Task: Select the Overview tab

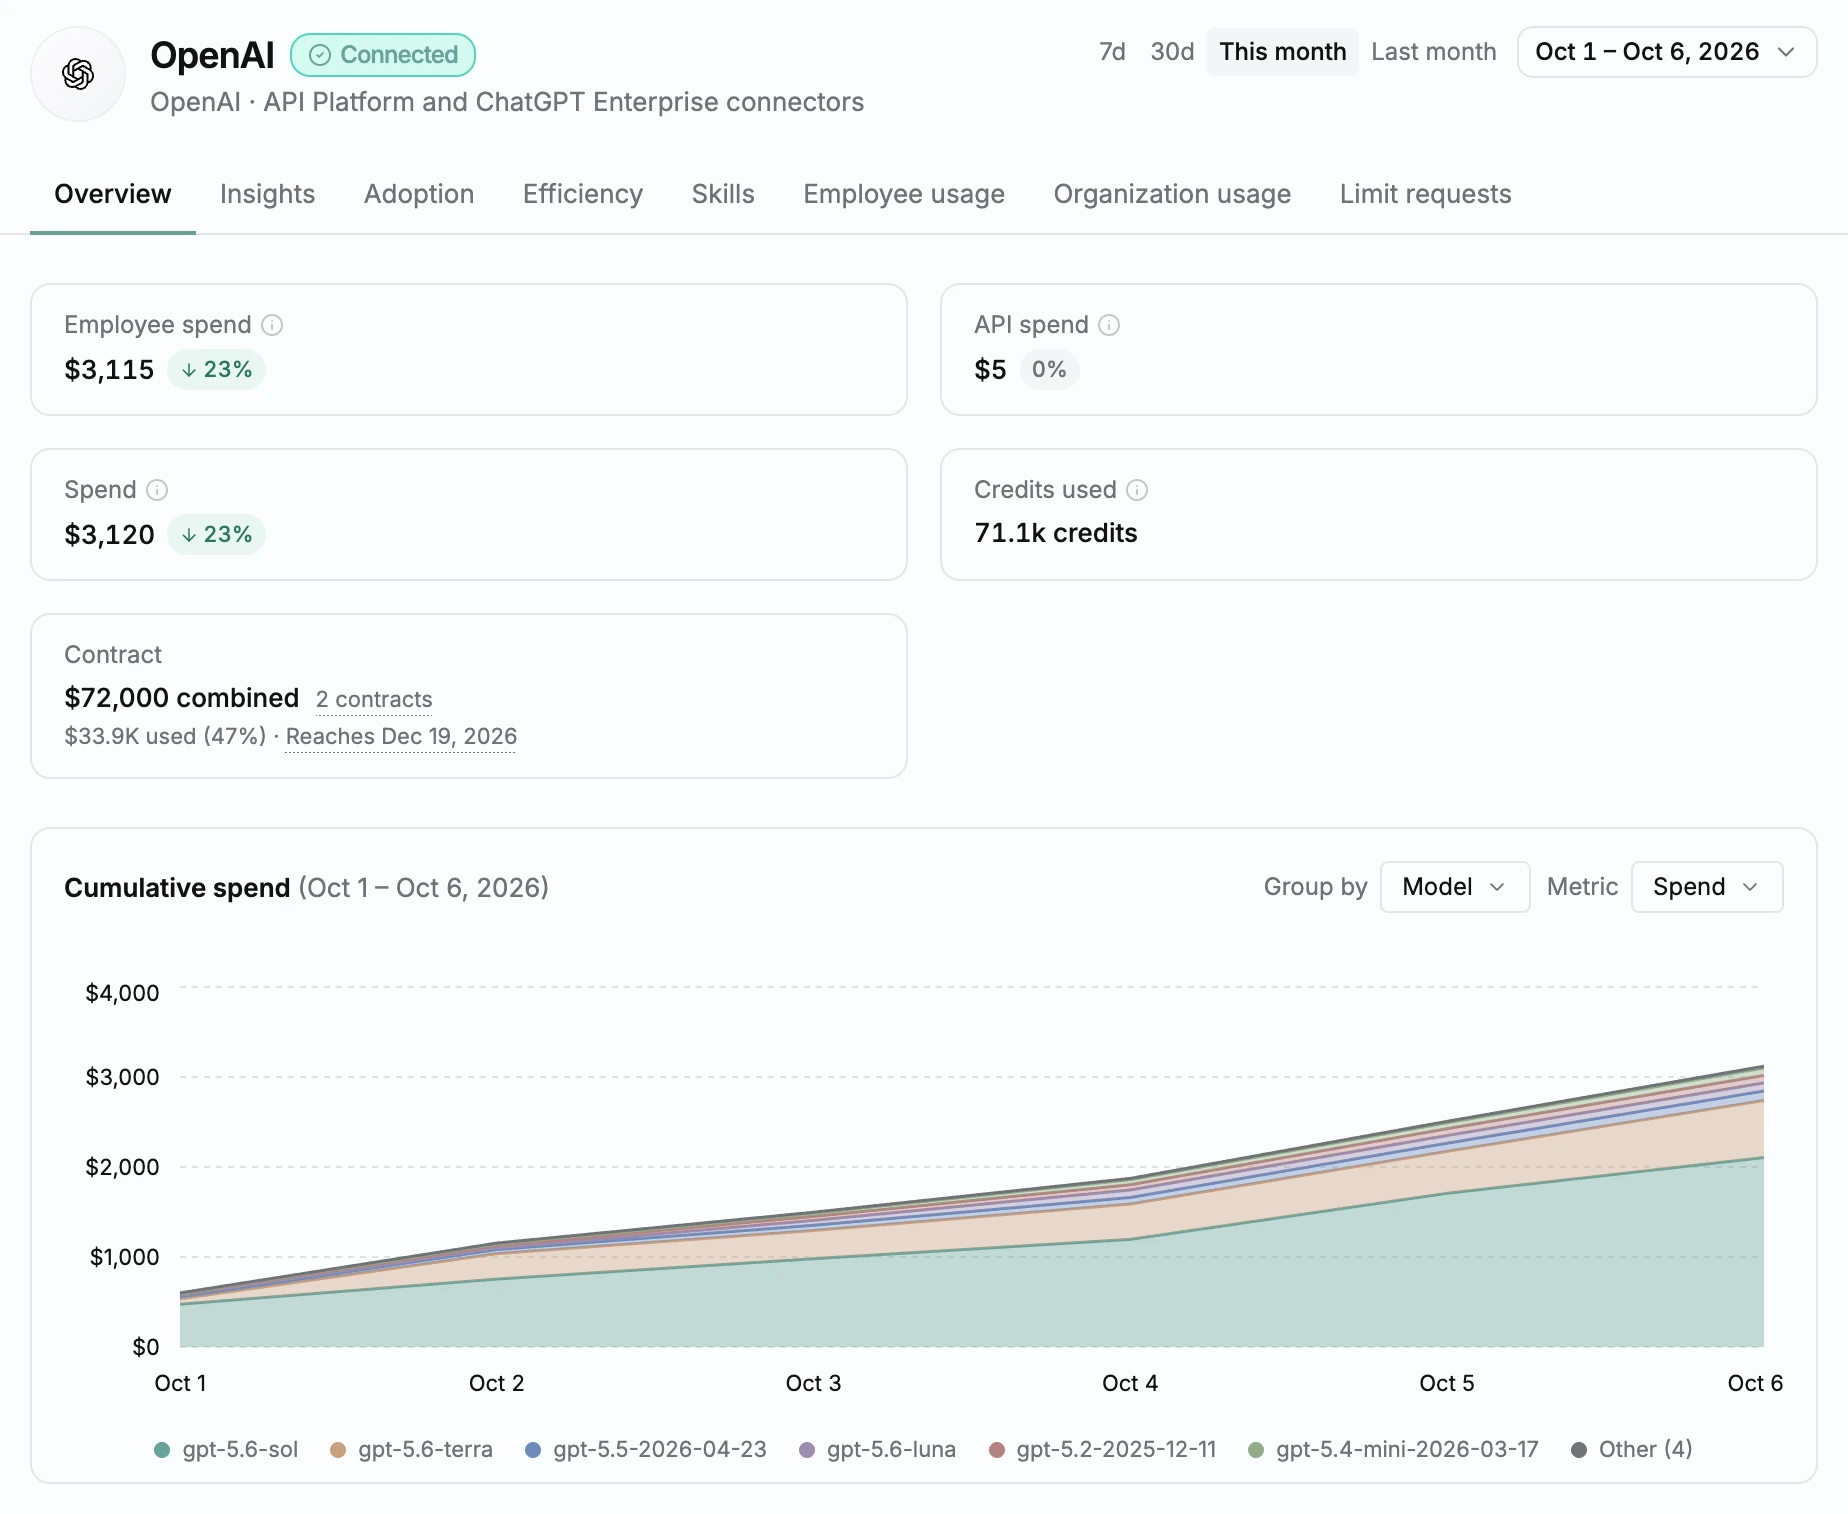Action: 113,194
